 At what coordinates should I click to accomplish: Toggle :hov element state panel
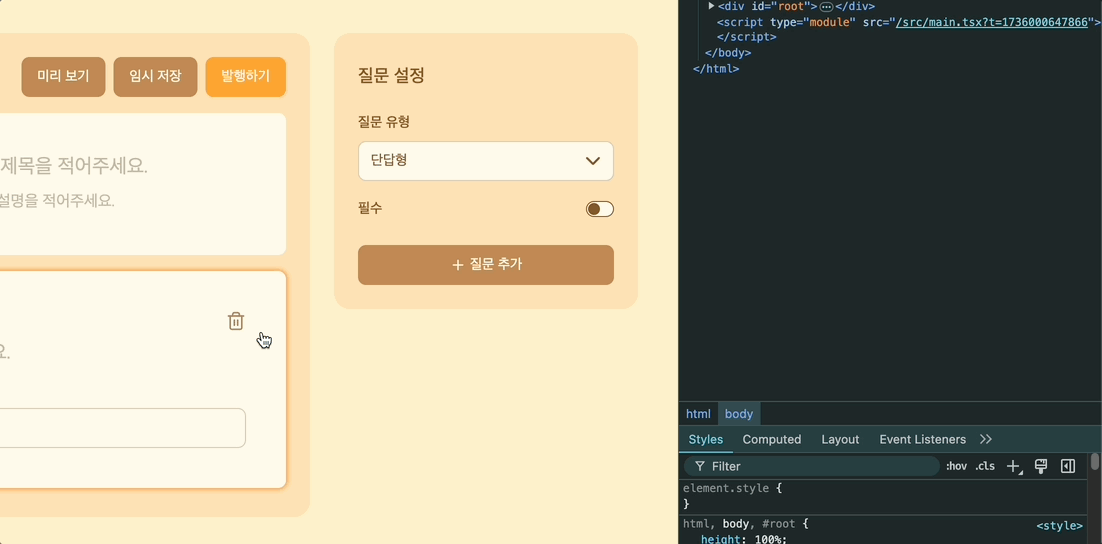coord(957,466)
